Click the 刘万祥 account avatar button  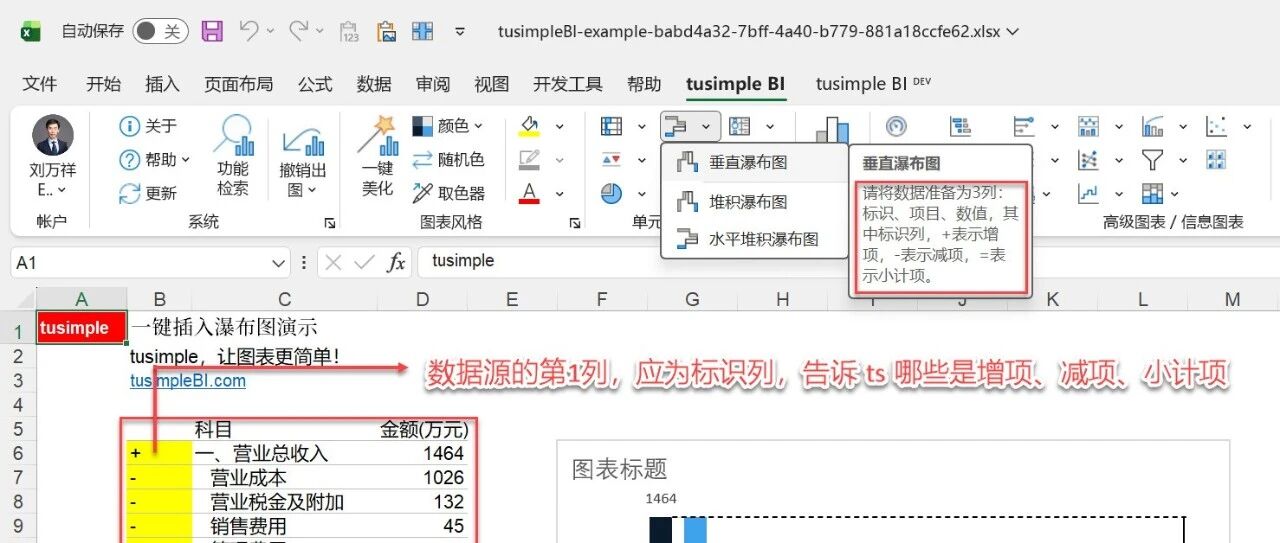coord(52,155)
